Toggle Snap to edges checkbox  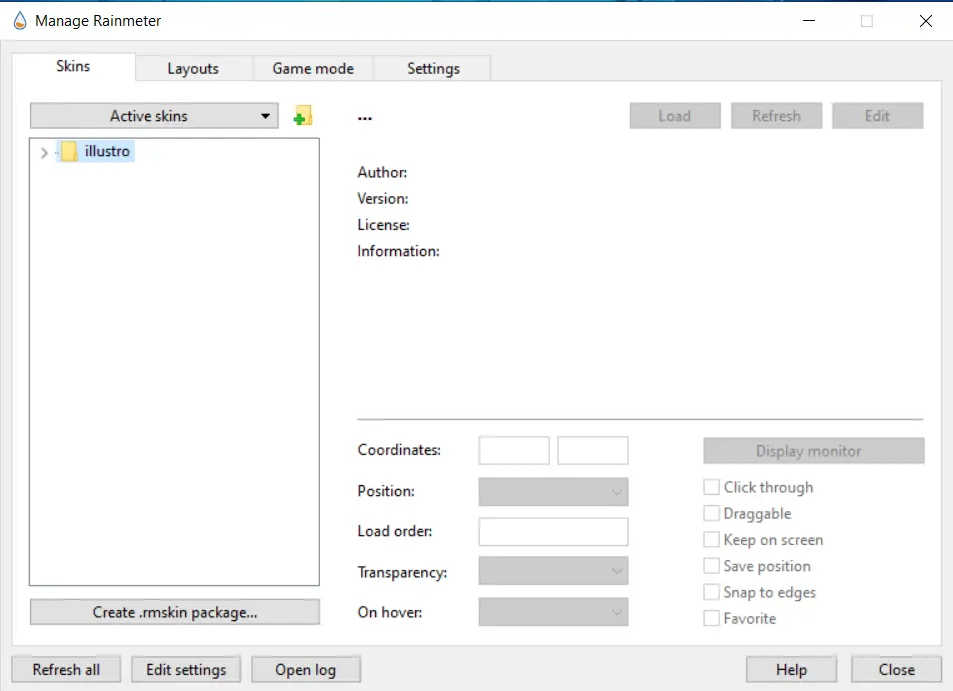(x=712, y=592)
